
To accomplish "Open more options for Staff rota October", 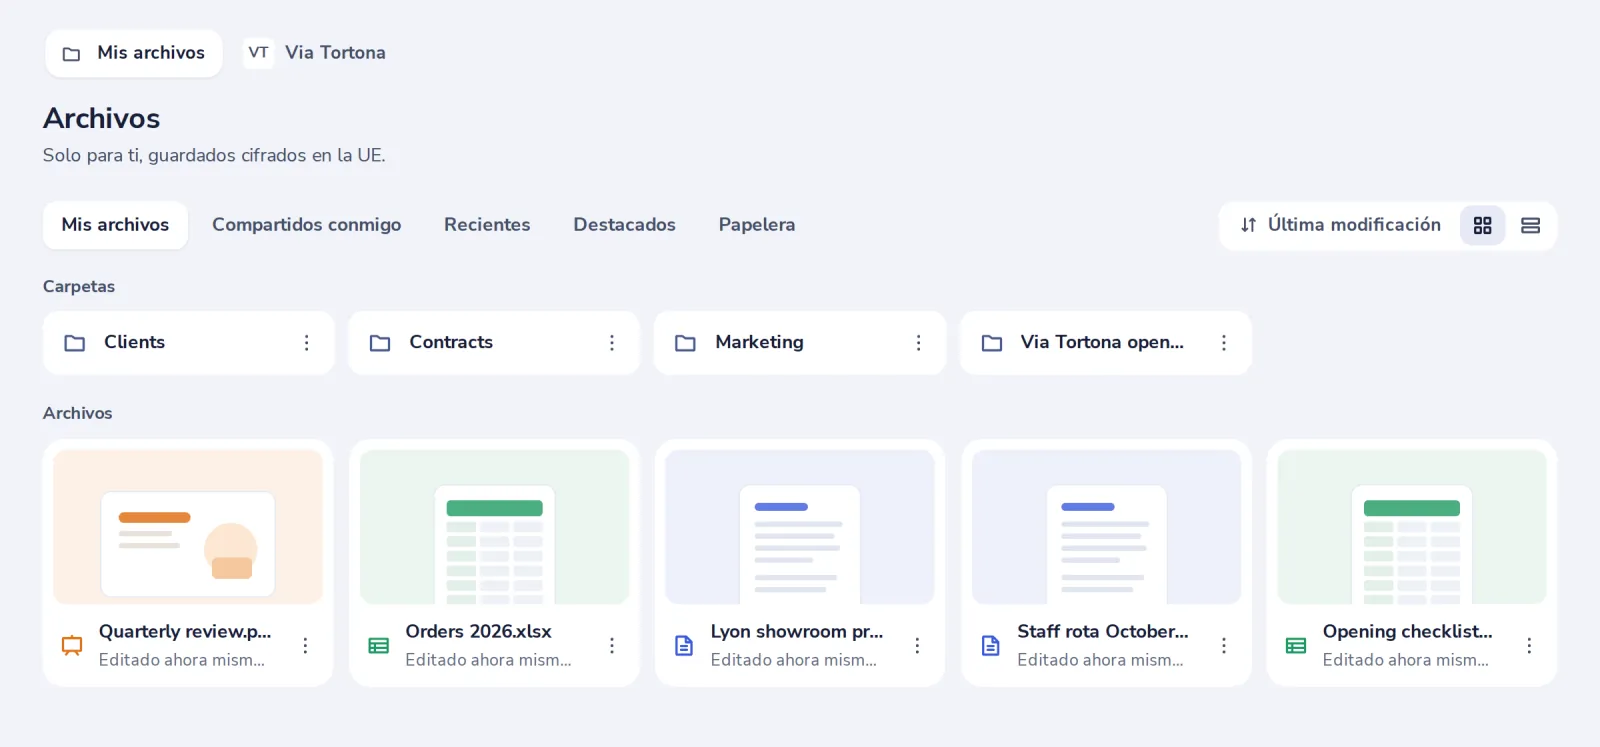I will click(1223, 646).
